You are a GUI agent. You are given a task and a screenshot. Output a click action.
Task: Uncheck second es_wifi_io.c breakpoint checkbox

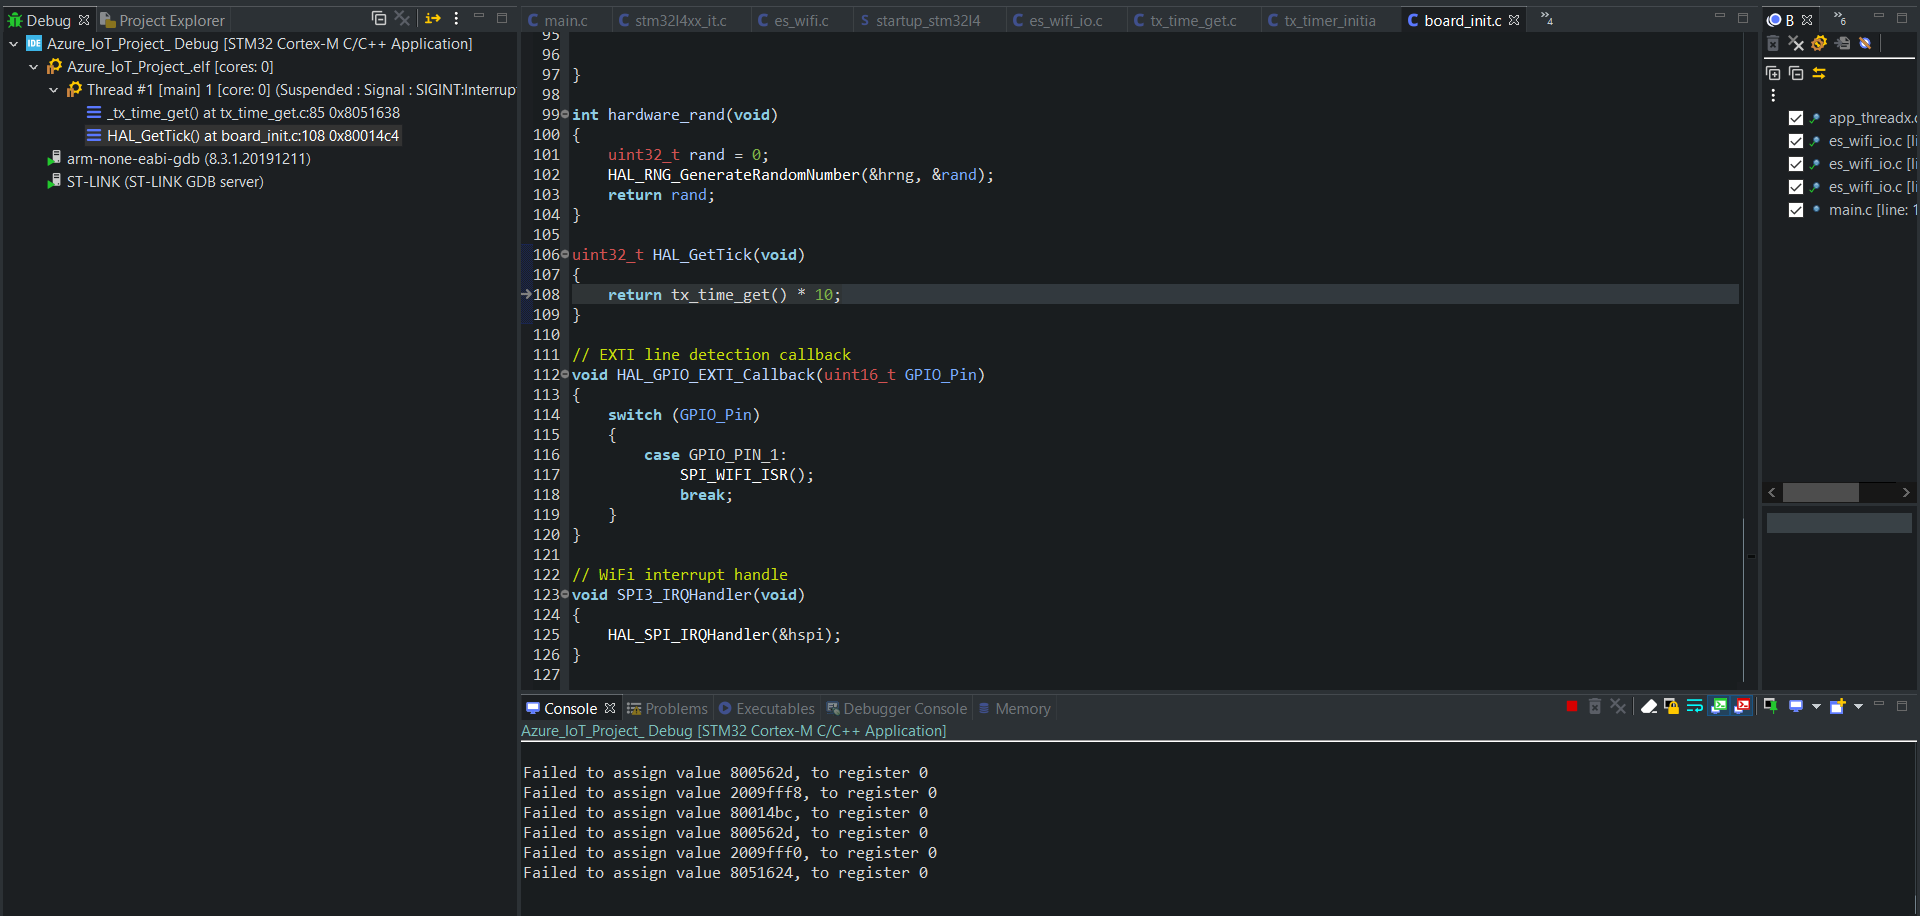(1796, 164)
